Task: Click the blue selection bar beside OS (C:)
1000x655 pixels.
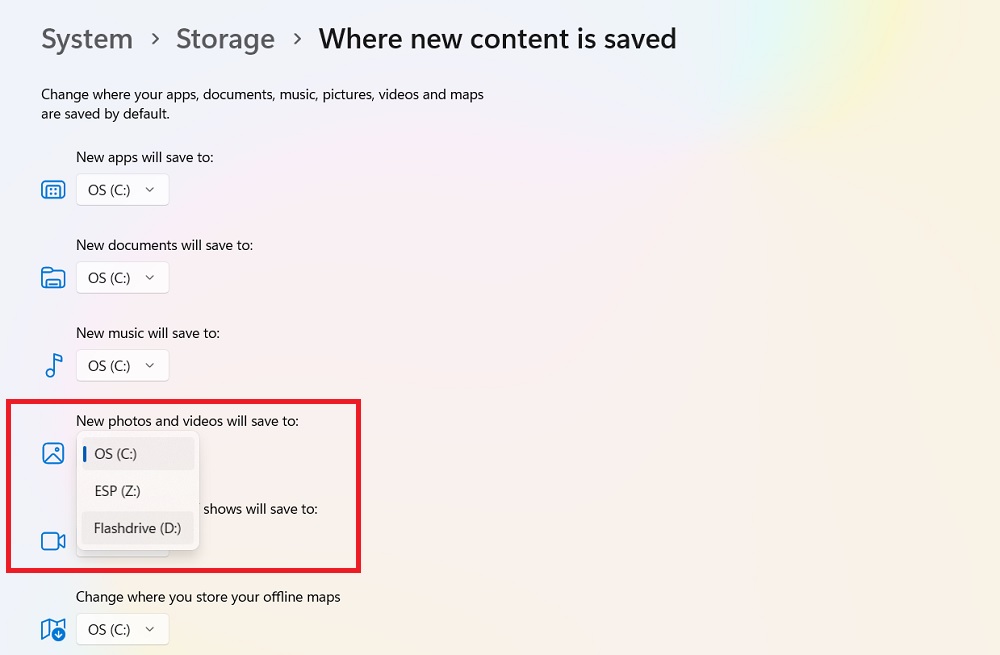Action: tap(85, 453)
